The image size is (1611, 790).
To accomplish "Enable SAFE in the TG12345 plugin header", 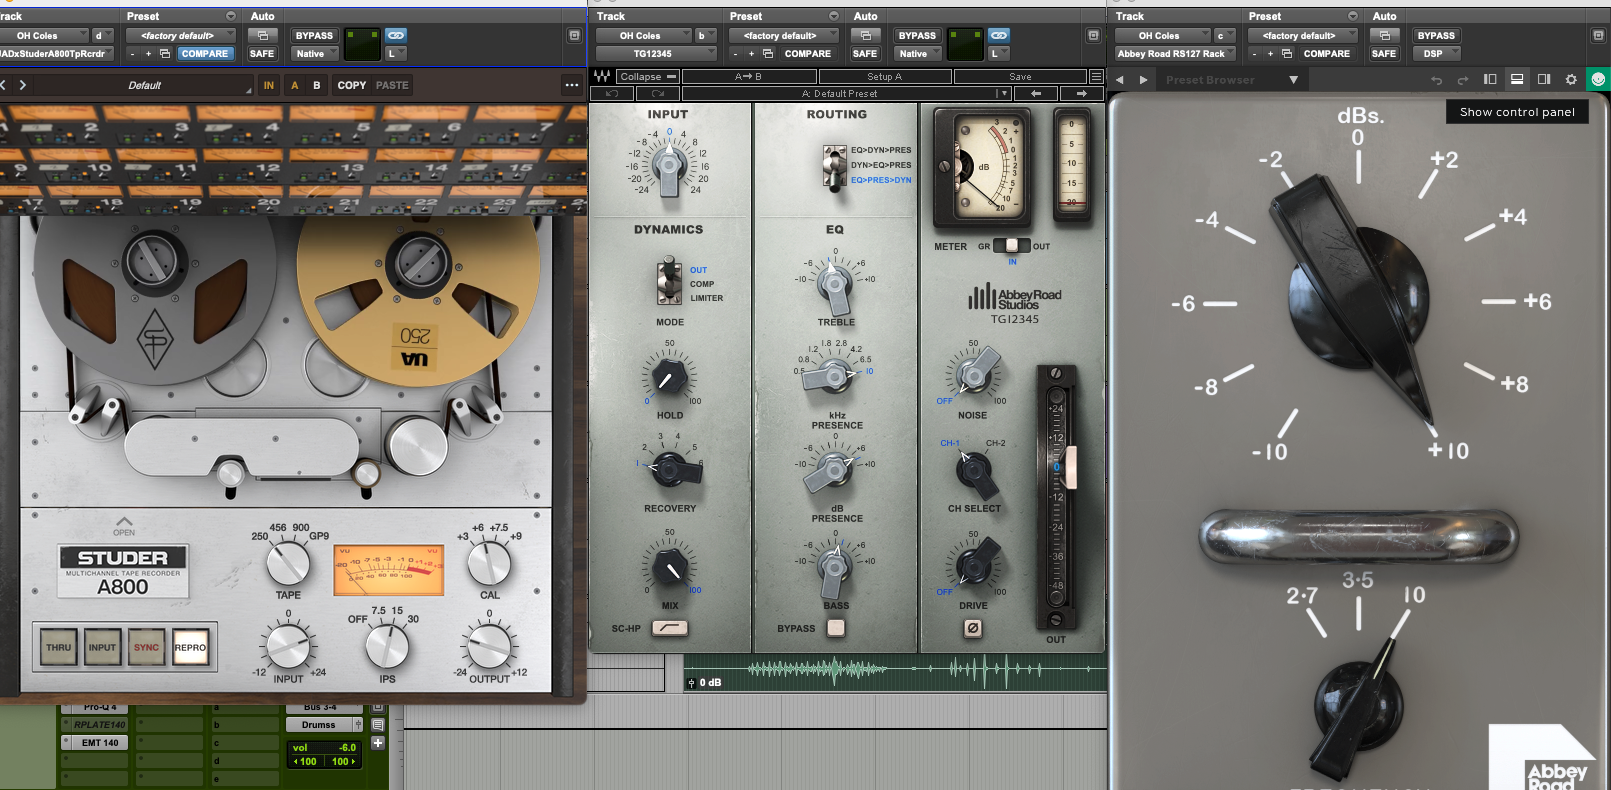I will [865, 54].
